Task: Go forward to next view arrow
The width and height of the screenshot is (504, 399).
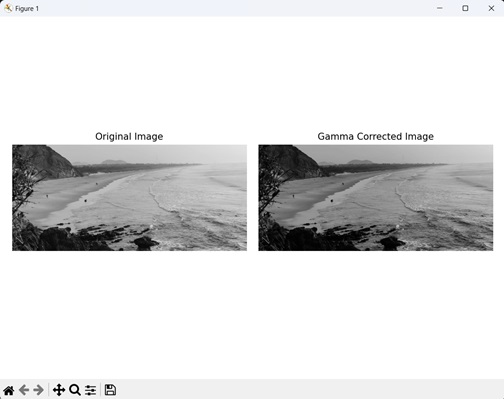Action: pyautogui.click(x=39, y=390)
